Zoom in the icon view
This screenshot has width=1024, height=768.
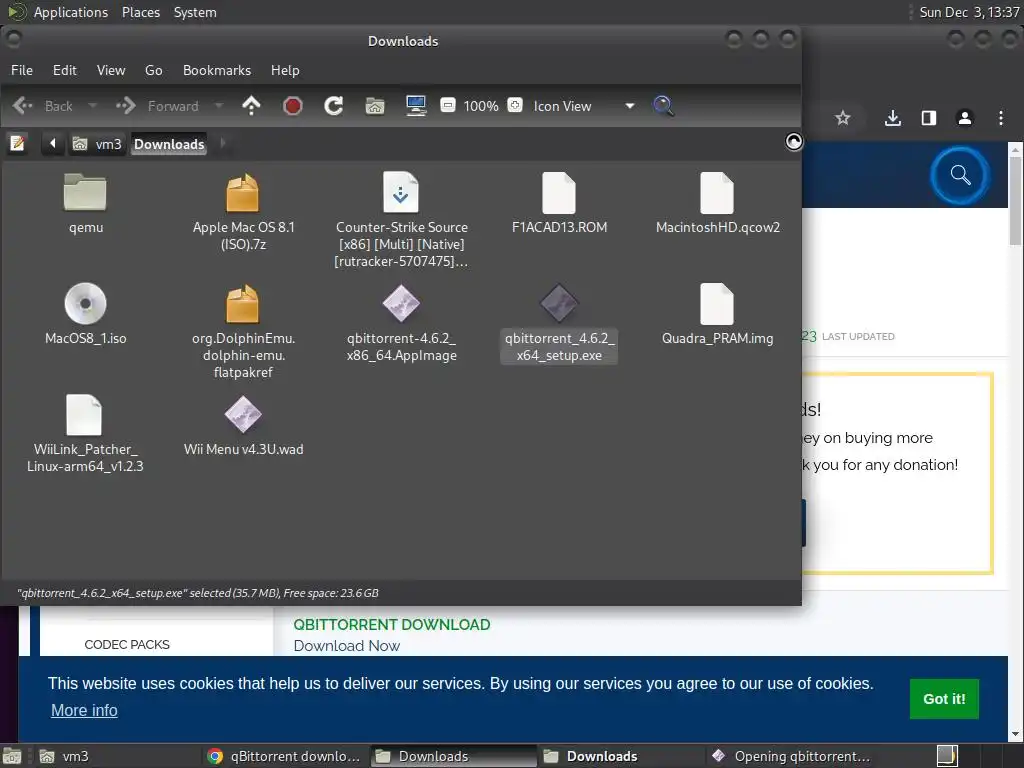click(x=515, y=105)
